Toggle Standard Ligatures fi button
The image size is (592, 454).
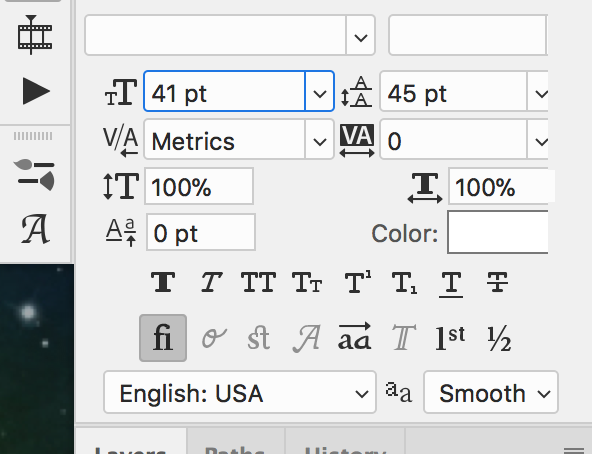(x=163, y=338)
